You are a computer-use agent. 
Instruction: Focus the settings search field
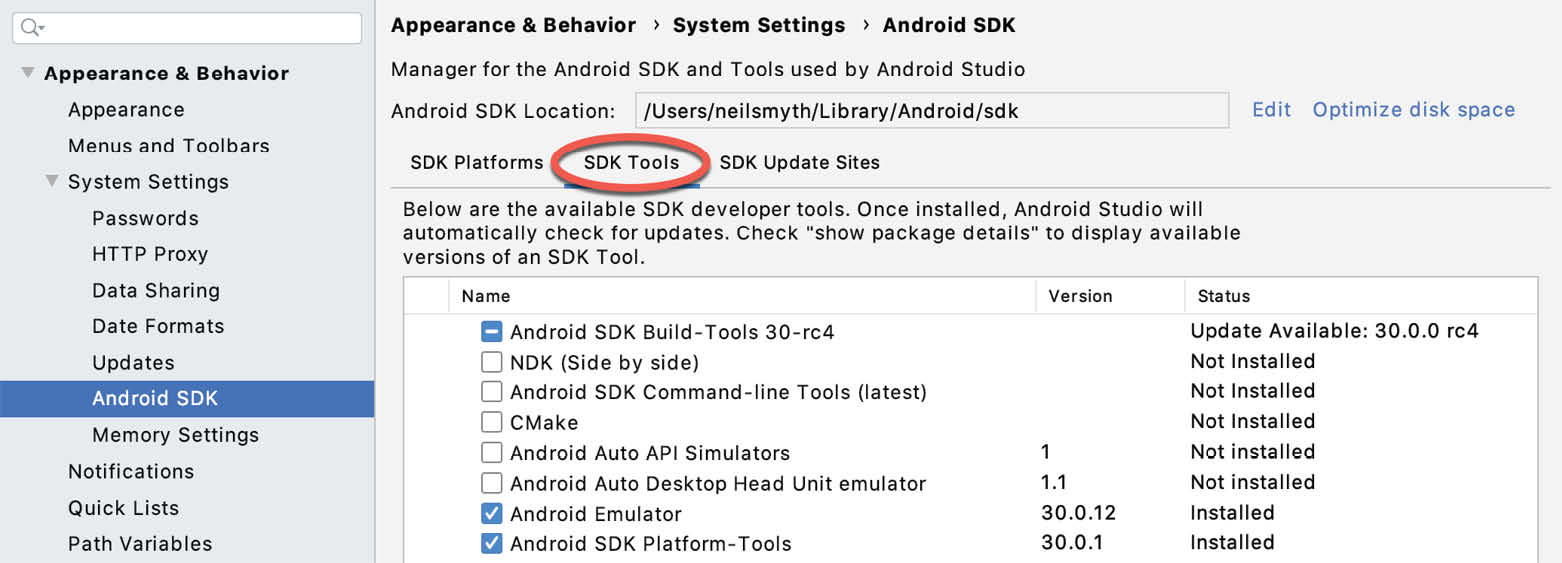pos(187,28)
